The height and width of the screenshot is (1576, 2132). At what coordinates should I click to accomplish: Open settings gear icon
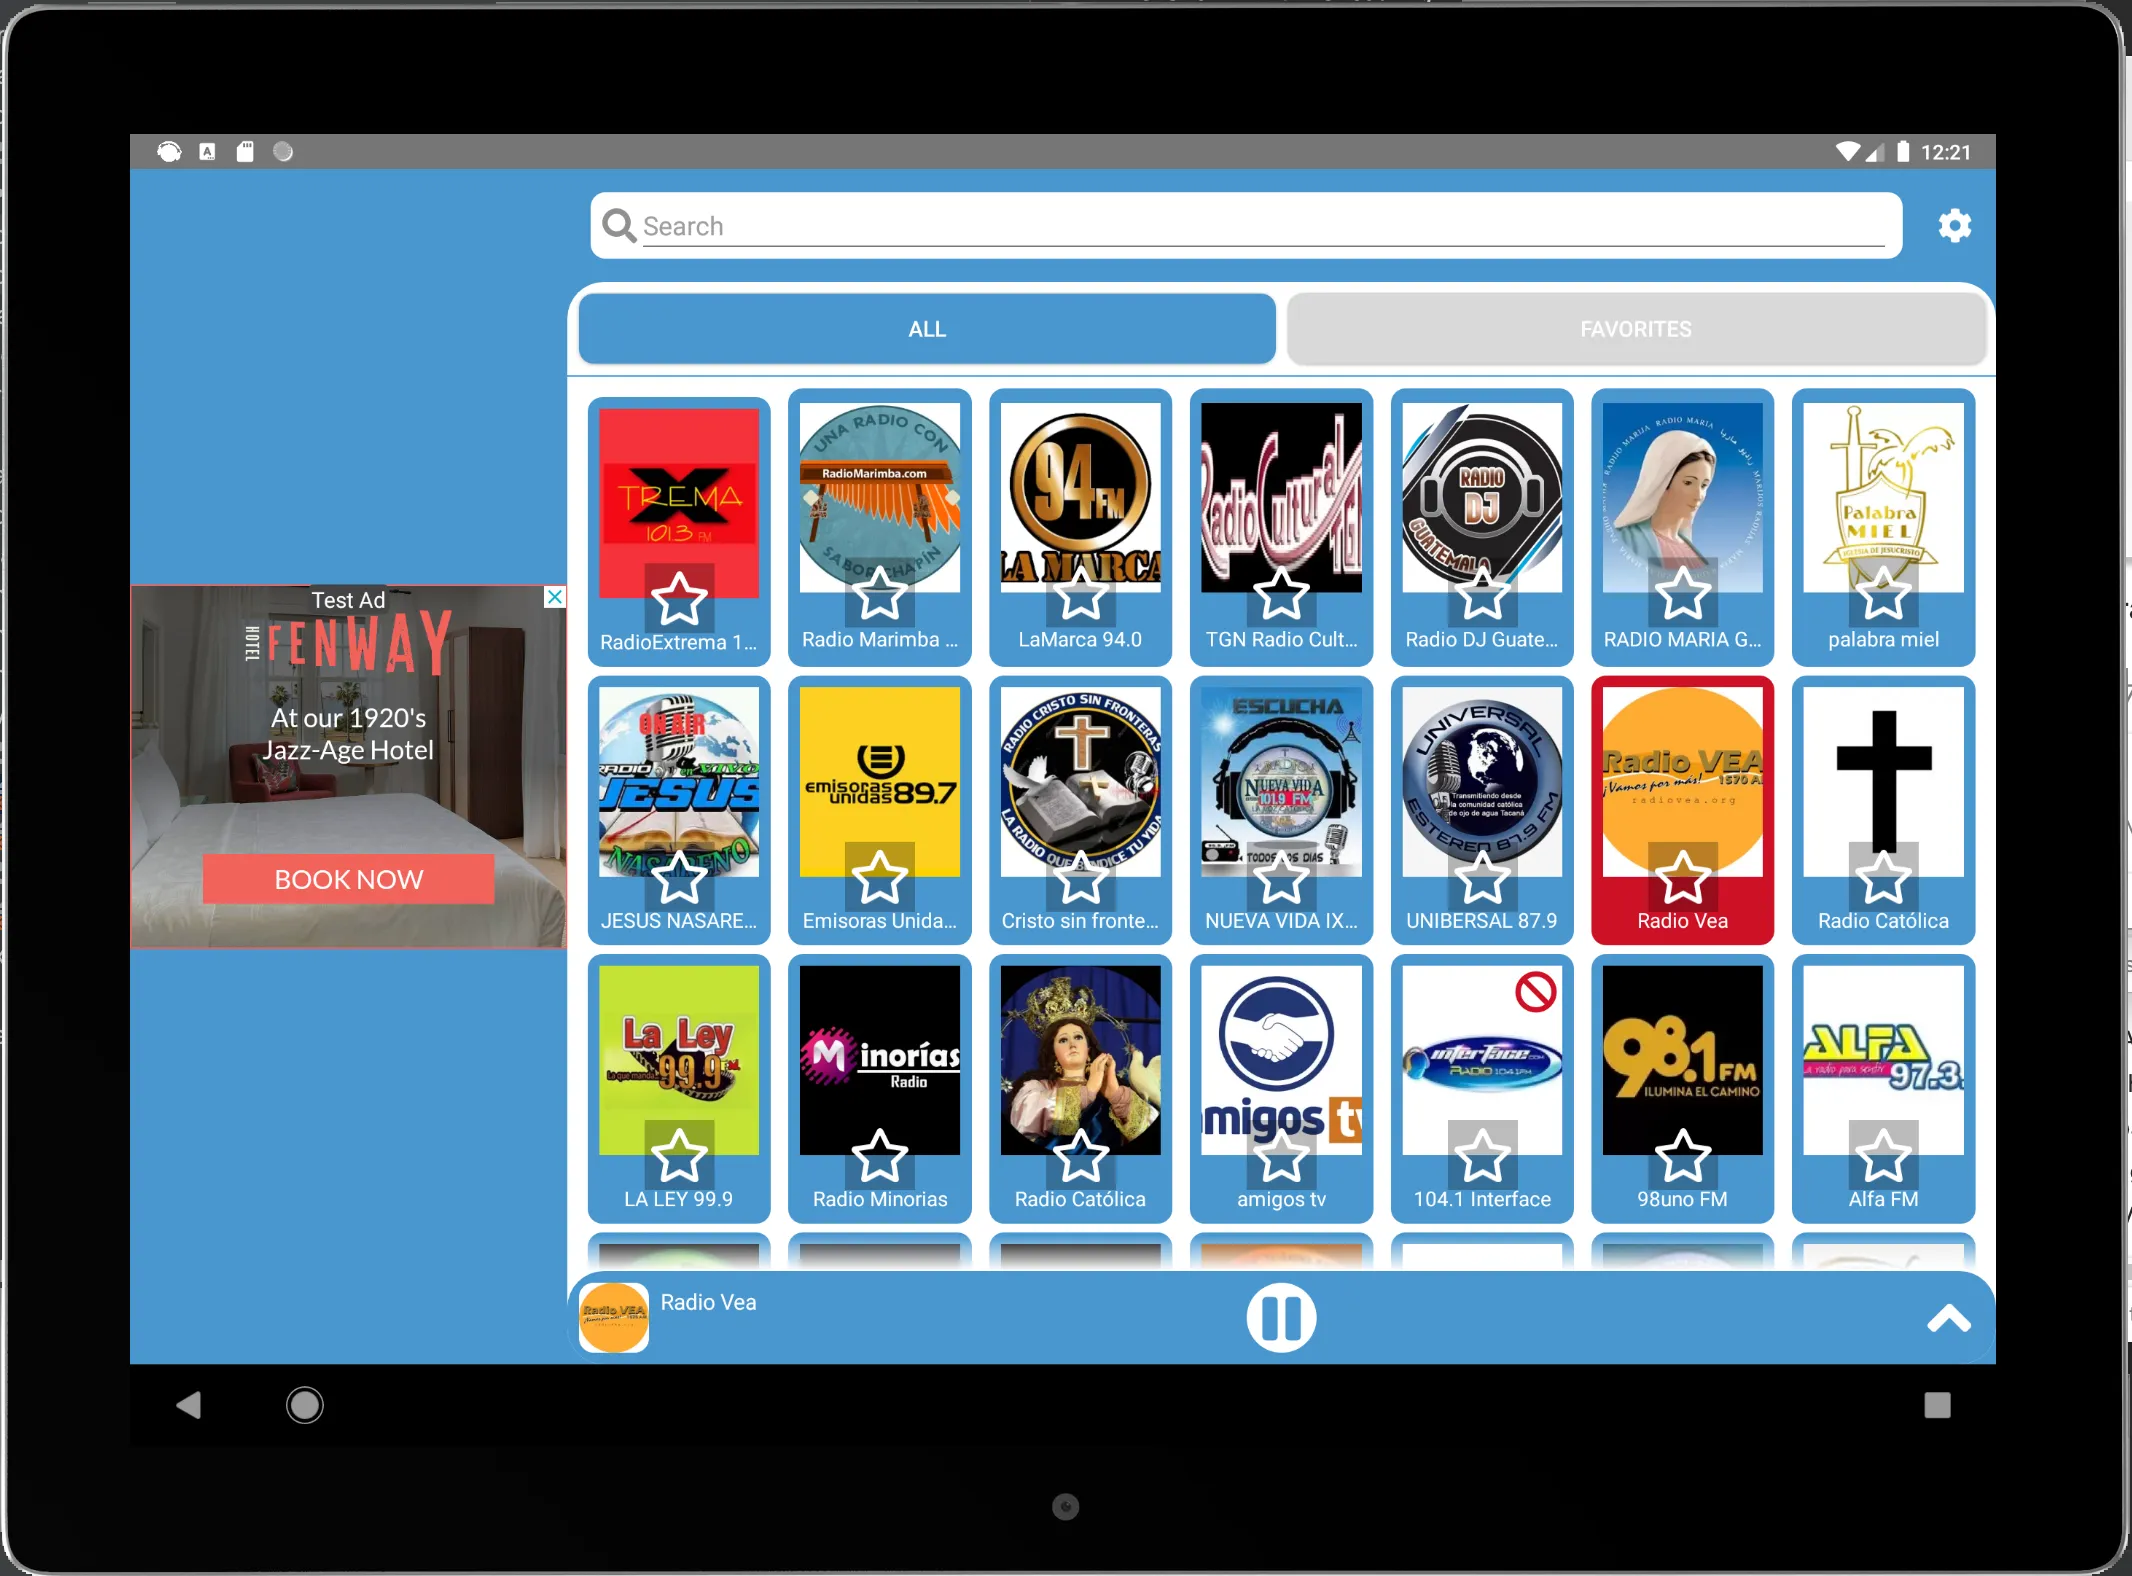(1955, 227)
